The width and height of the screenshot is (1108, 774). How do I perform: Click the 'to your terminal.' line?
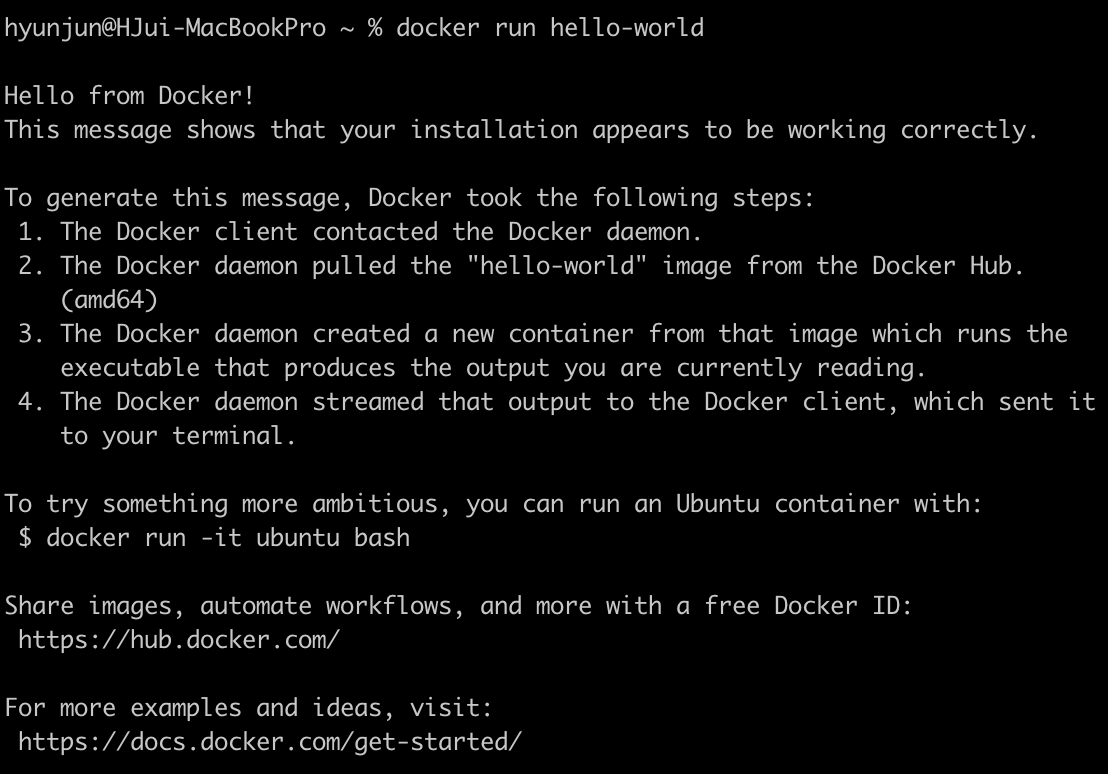(178, 435)
